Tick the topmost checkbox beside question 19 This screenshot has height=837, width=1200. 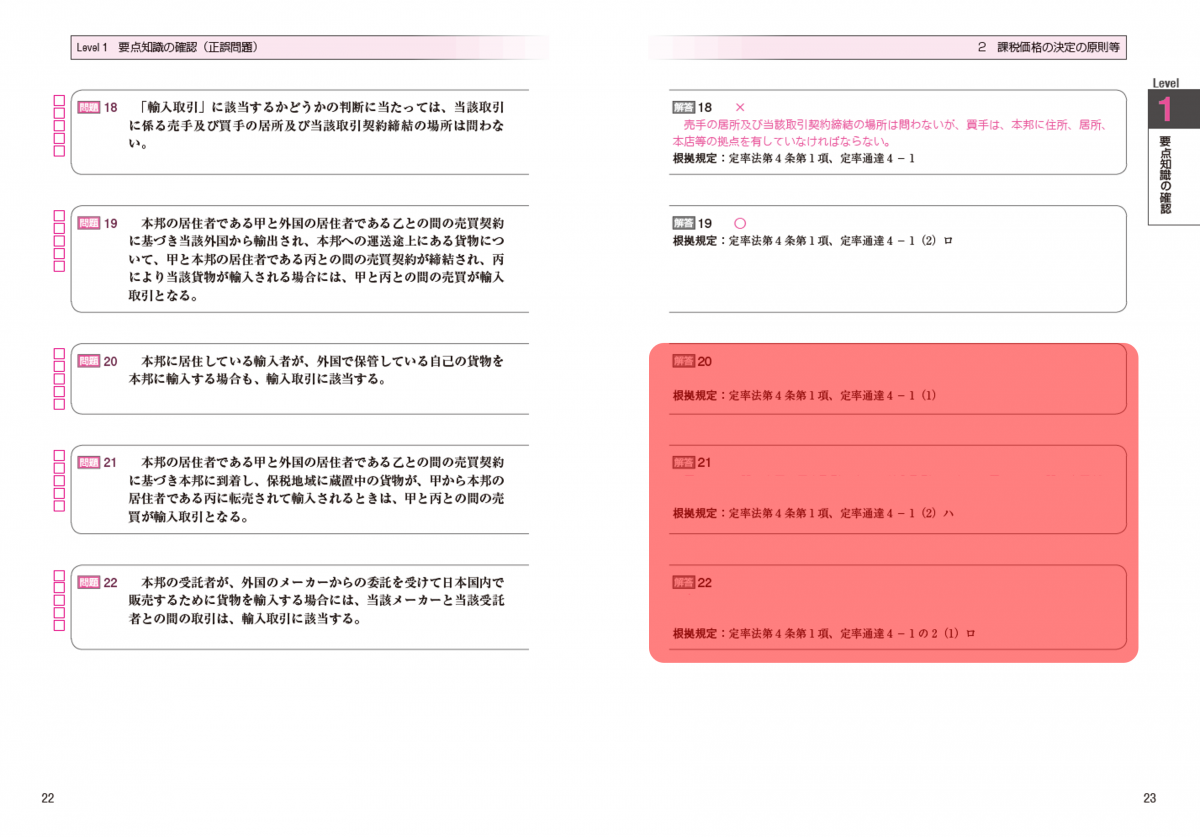click(x=59, y=216)
